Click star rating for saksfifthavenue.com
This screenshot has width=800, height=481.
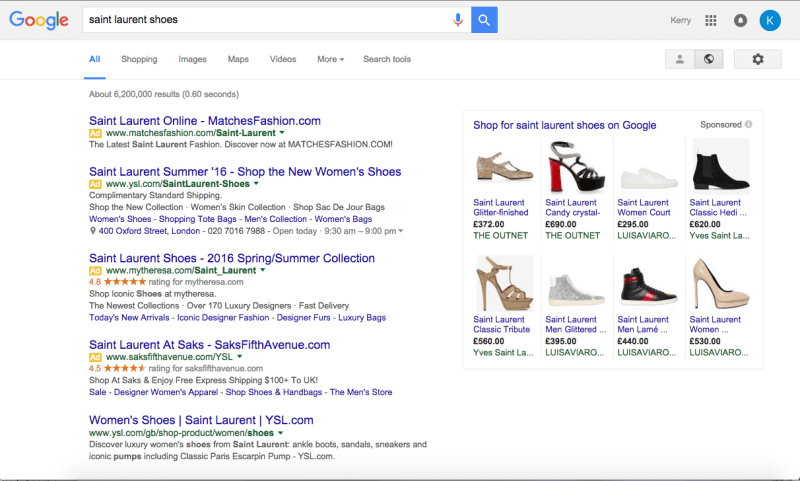pyautogui.click(x=125, y=368)
